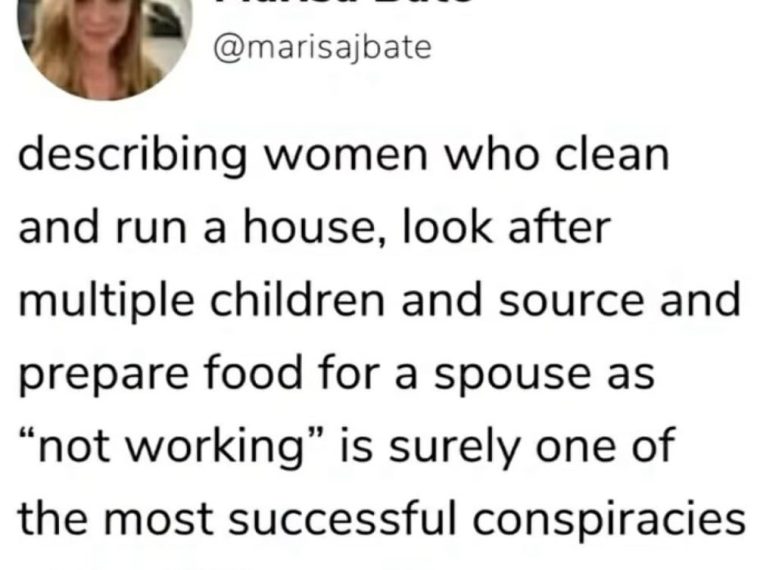The width and height of the screenshot is (760, 570).
Task: Click the word "conspiracies" in the tweet
Action: pos(609,520)
